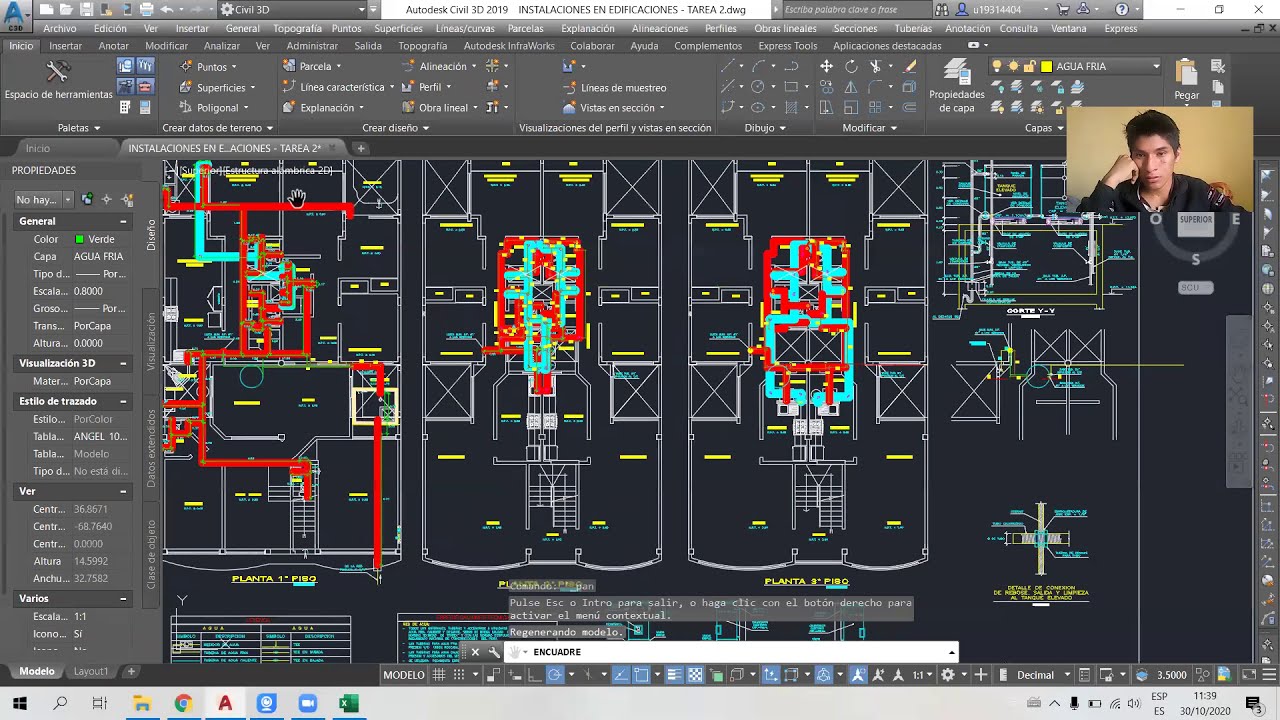Toggle the grid display in status bar
The width and height of the screenshot is (1280, 720).
click(x=438, y=675)
